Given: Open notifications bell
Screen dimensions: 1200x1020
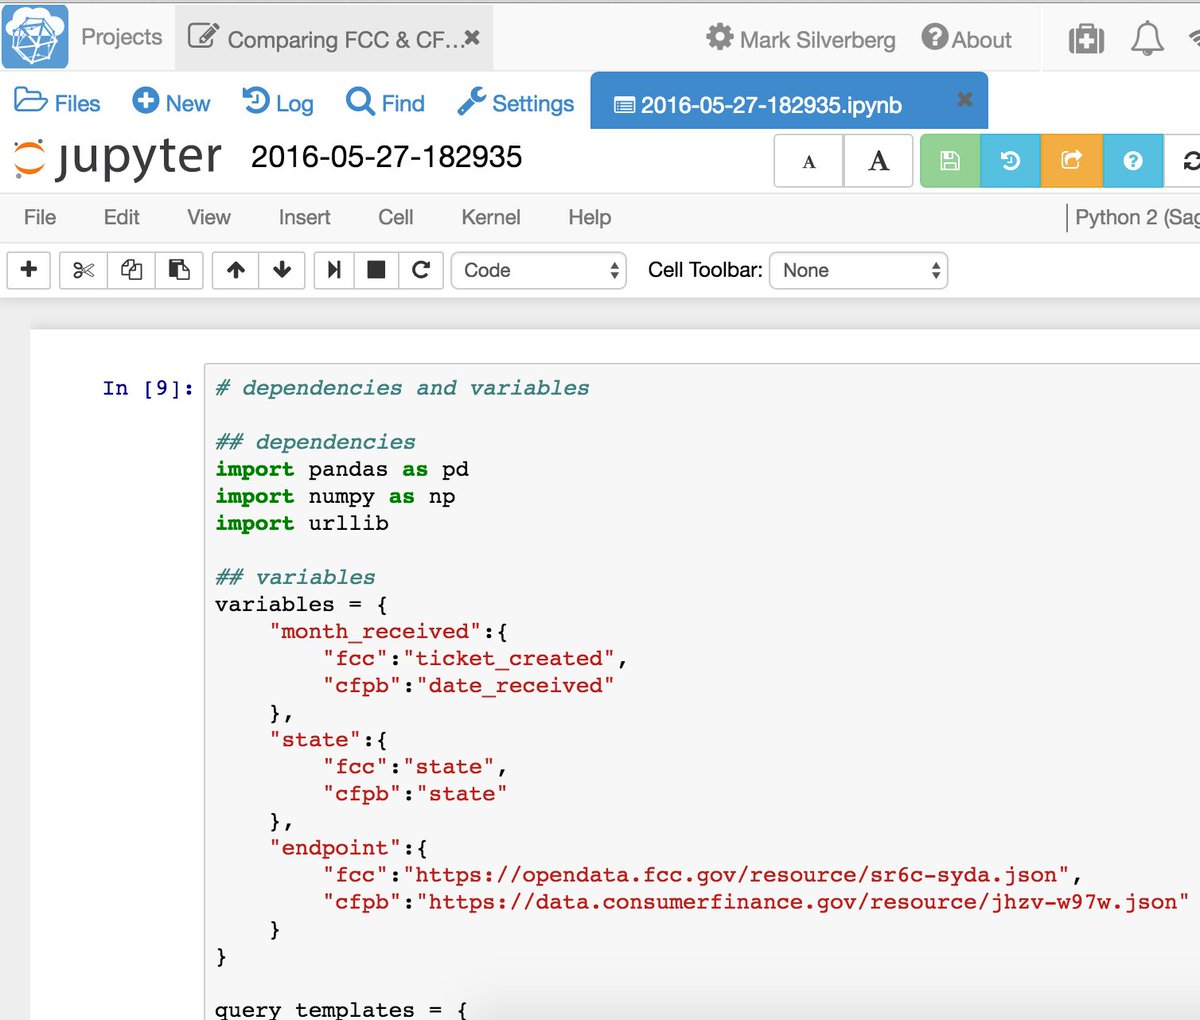Looking at the screenshot, I should 1147,39.
